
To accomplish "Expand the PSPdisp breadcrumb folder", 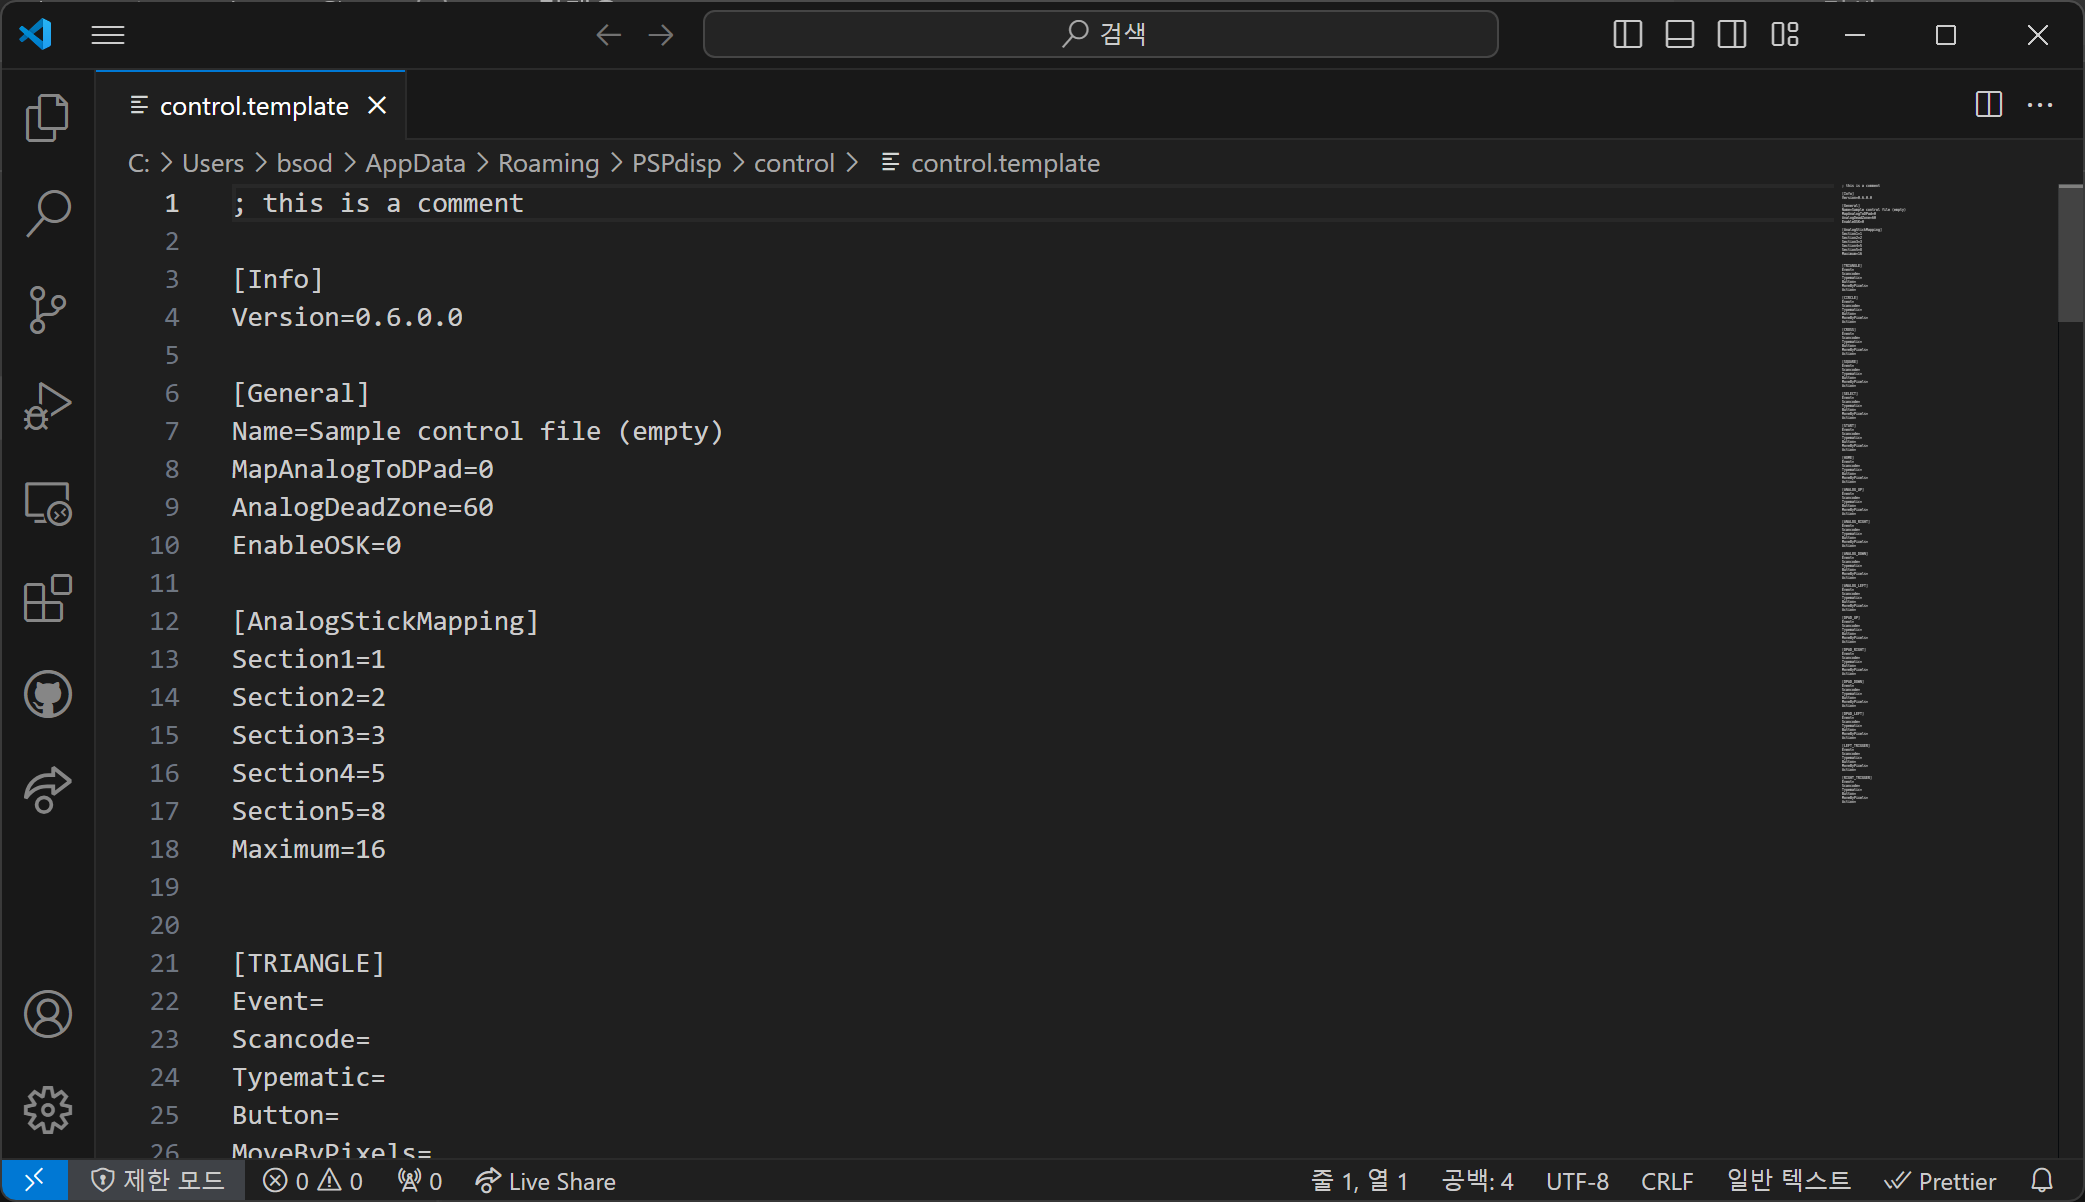I will coord(676,163).
